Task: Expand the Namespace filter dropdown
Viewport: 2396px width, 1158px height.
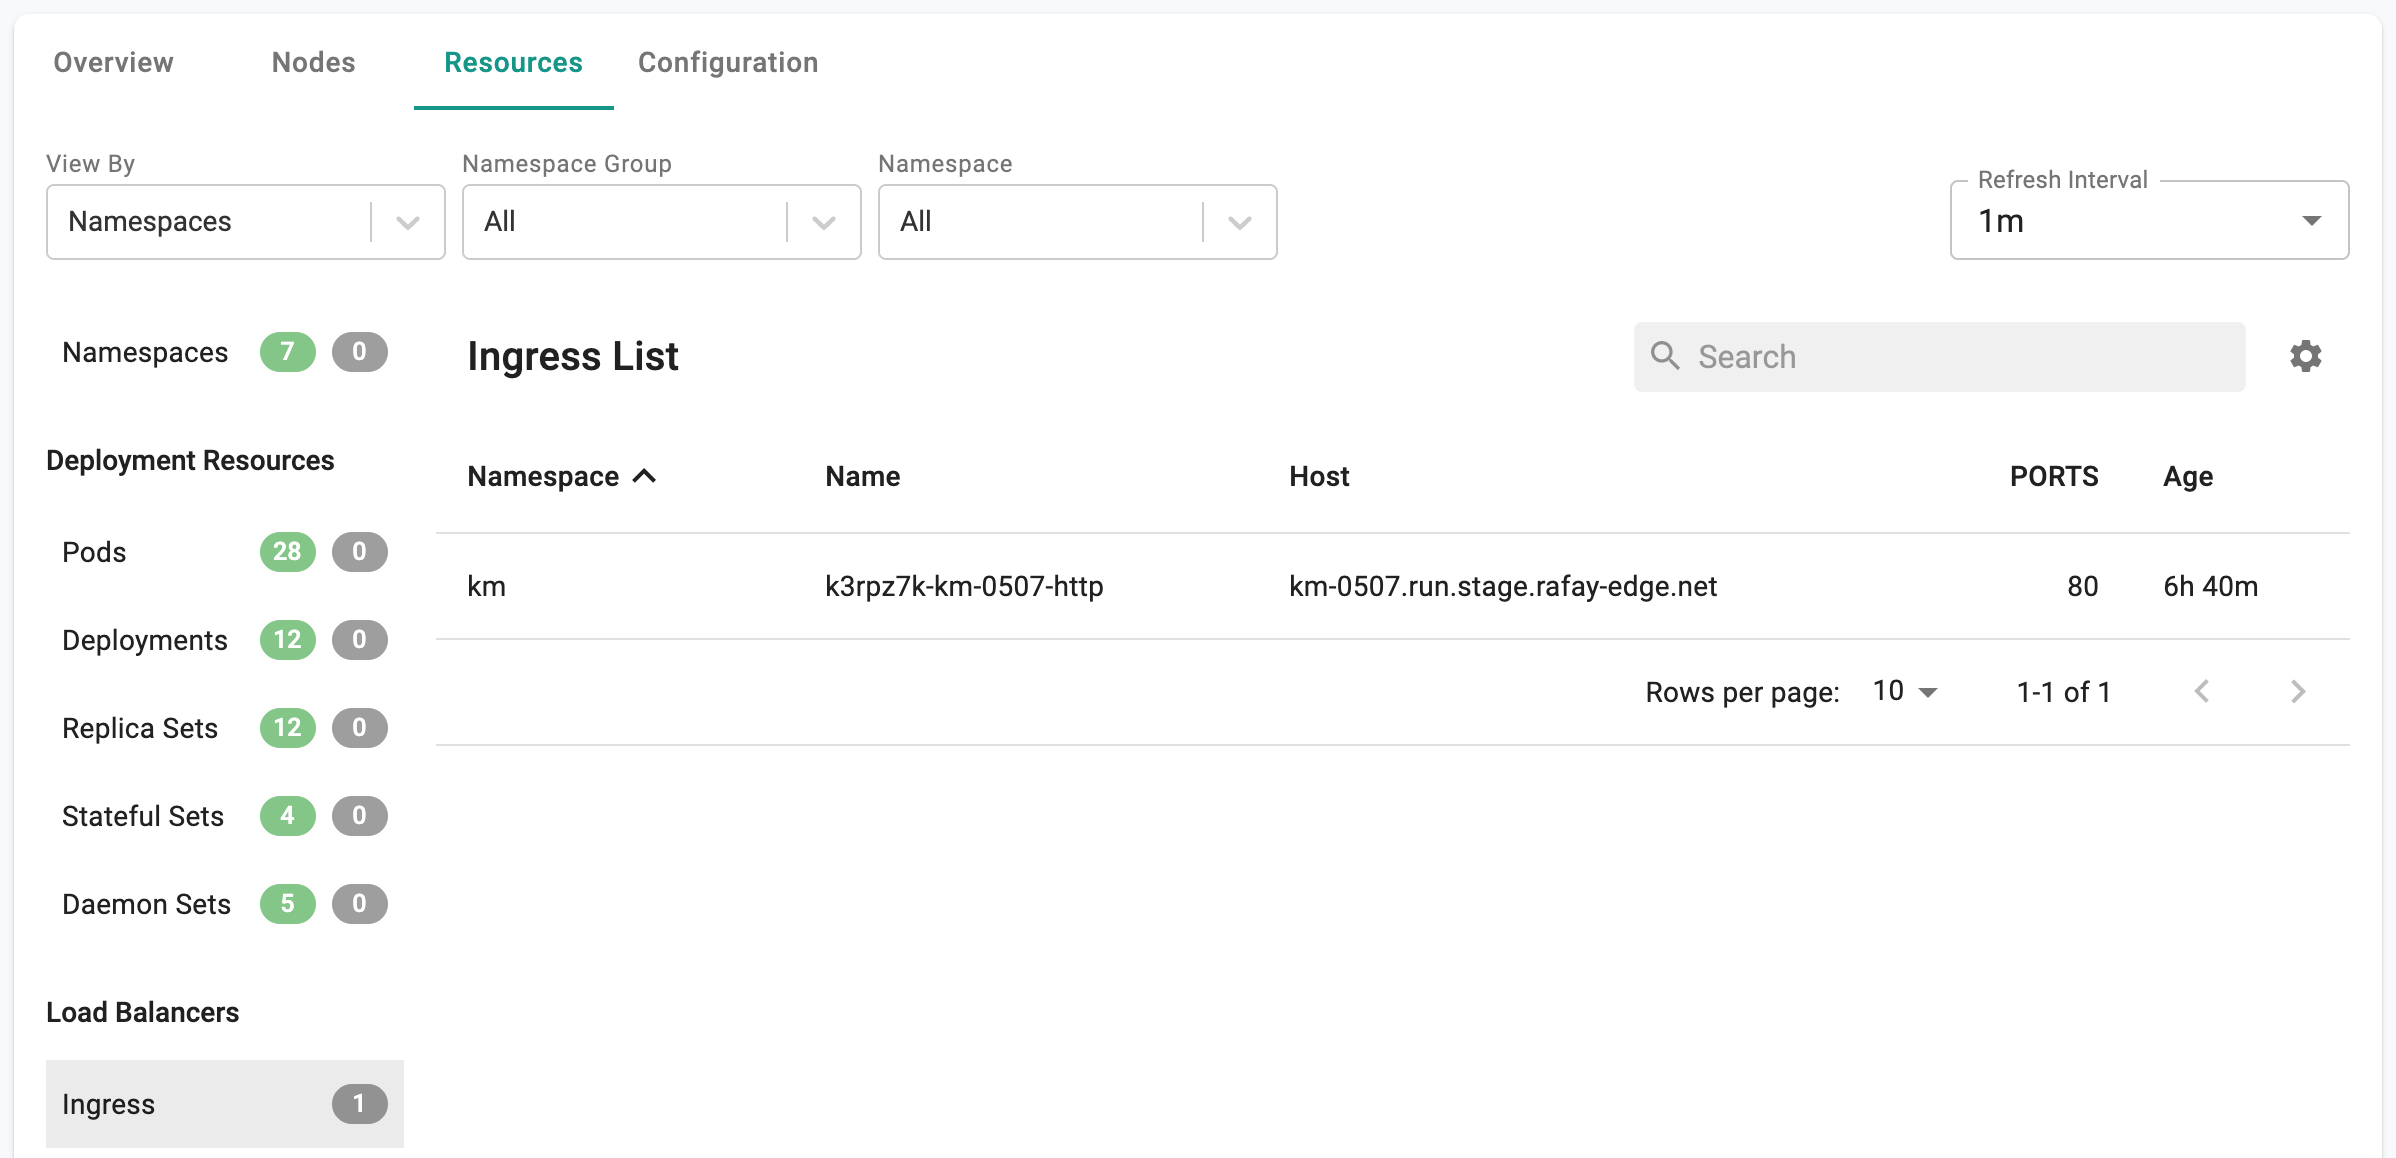Action: pos(1077,221)
